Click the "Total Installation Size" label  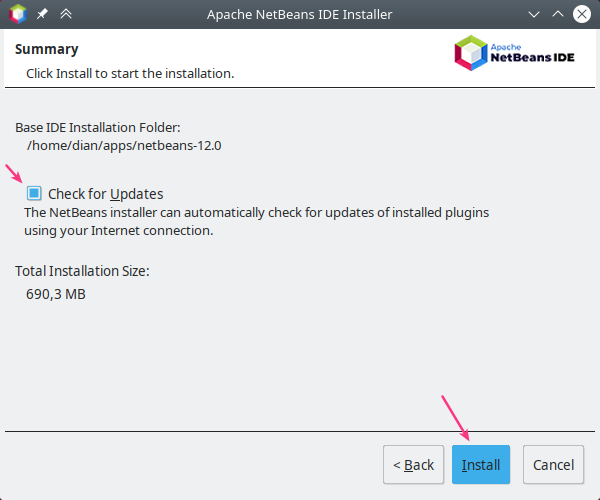pyautogui.click(x=82, y=271)
